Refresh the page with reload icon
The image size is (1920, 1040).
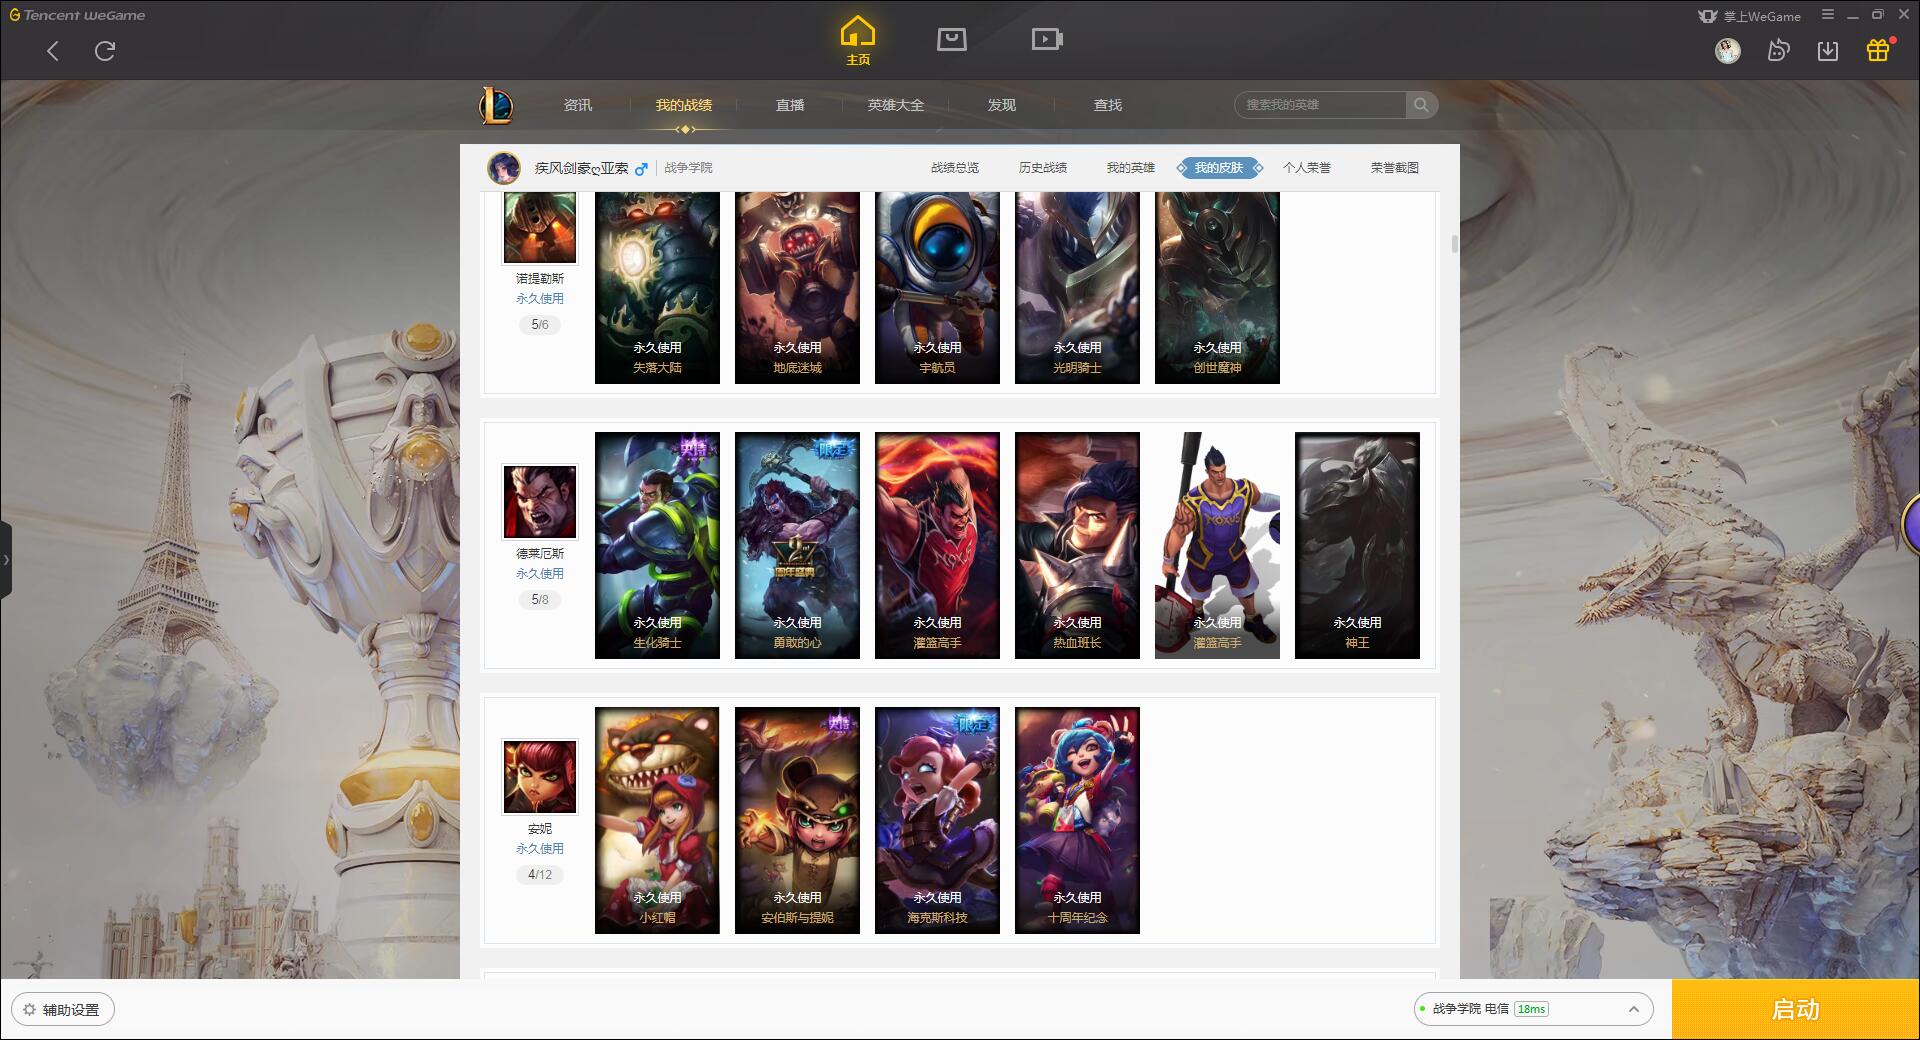[105, 51]
